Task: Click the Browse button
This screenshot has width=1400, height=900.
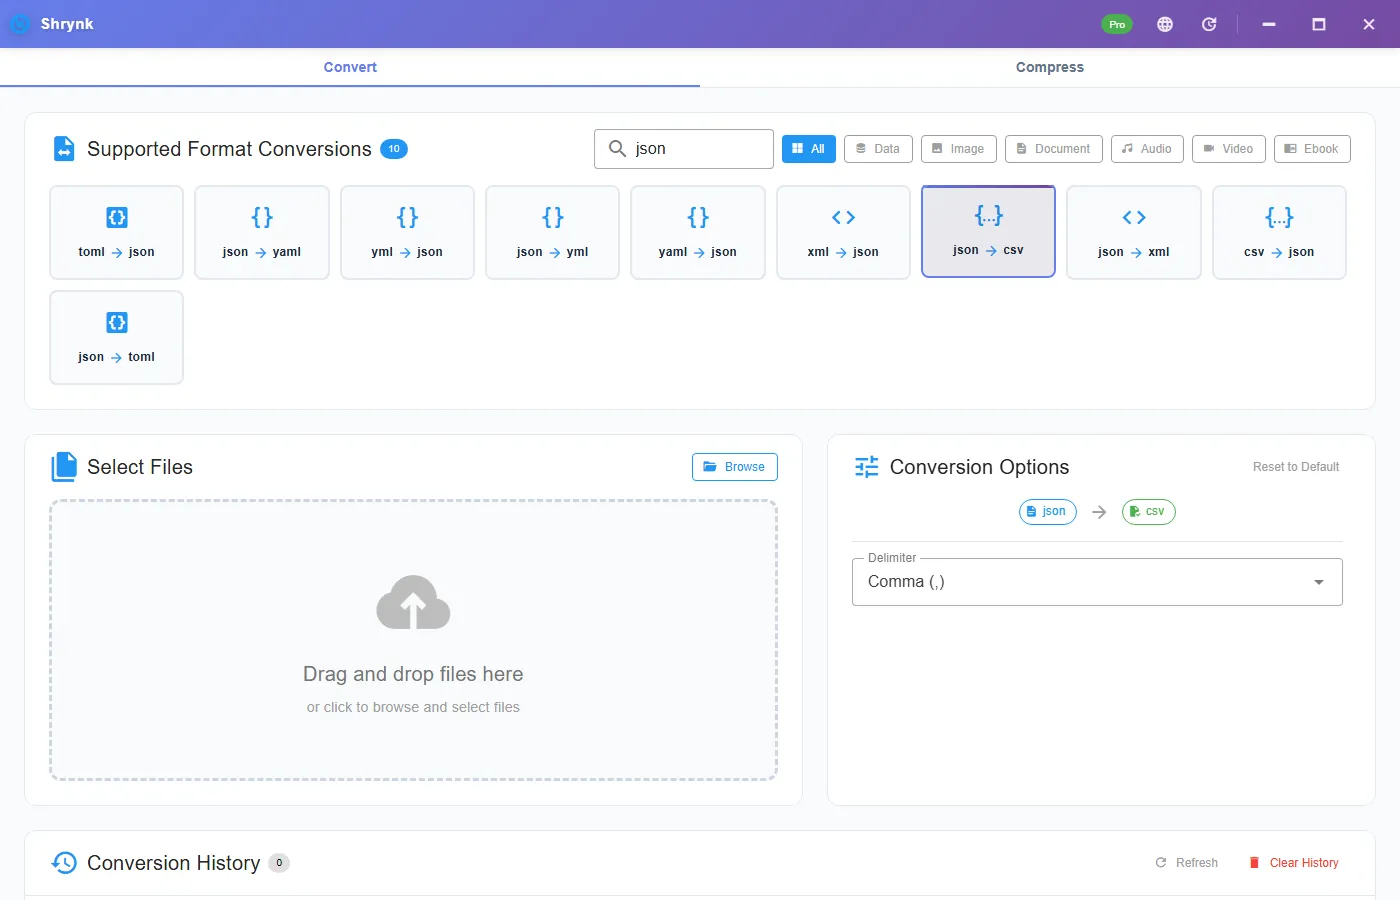Action: pos(735,467)
